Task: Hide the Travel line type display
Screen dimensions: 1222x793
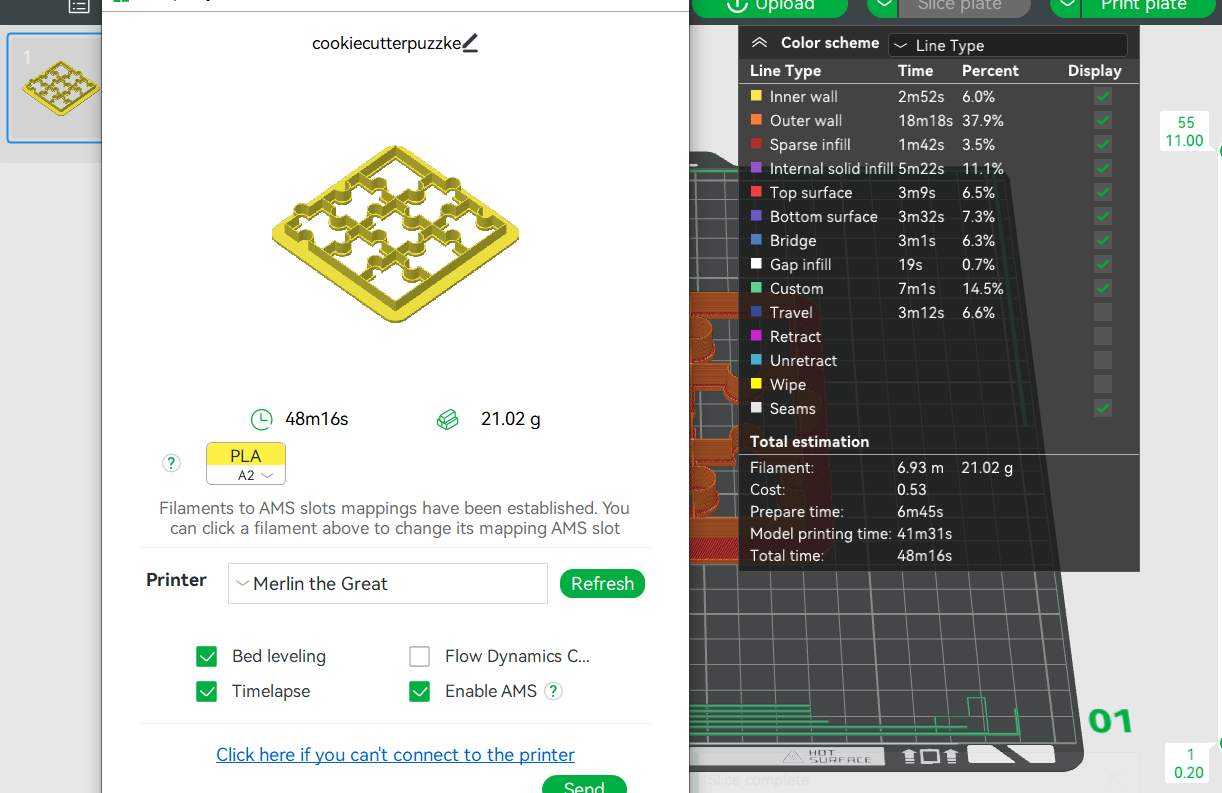Action: pyautogui.click(x=1102, y=312)
